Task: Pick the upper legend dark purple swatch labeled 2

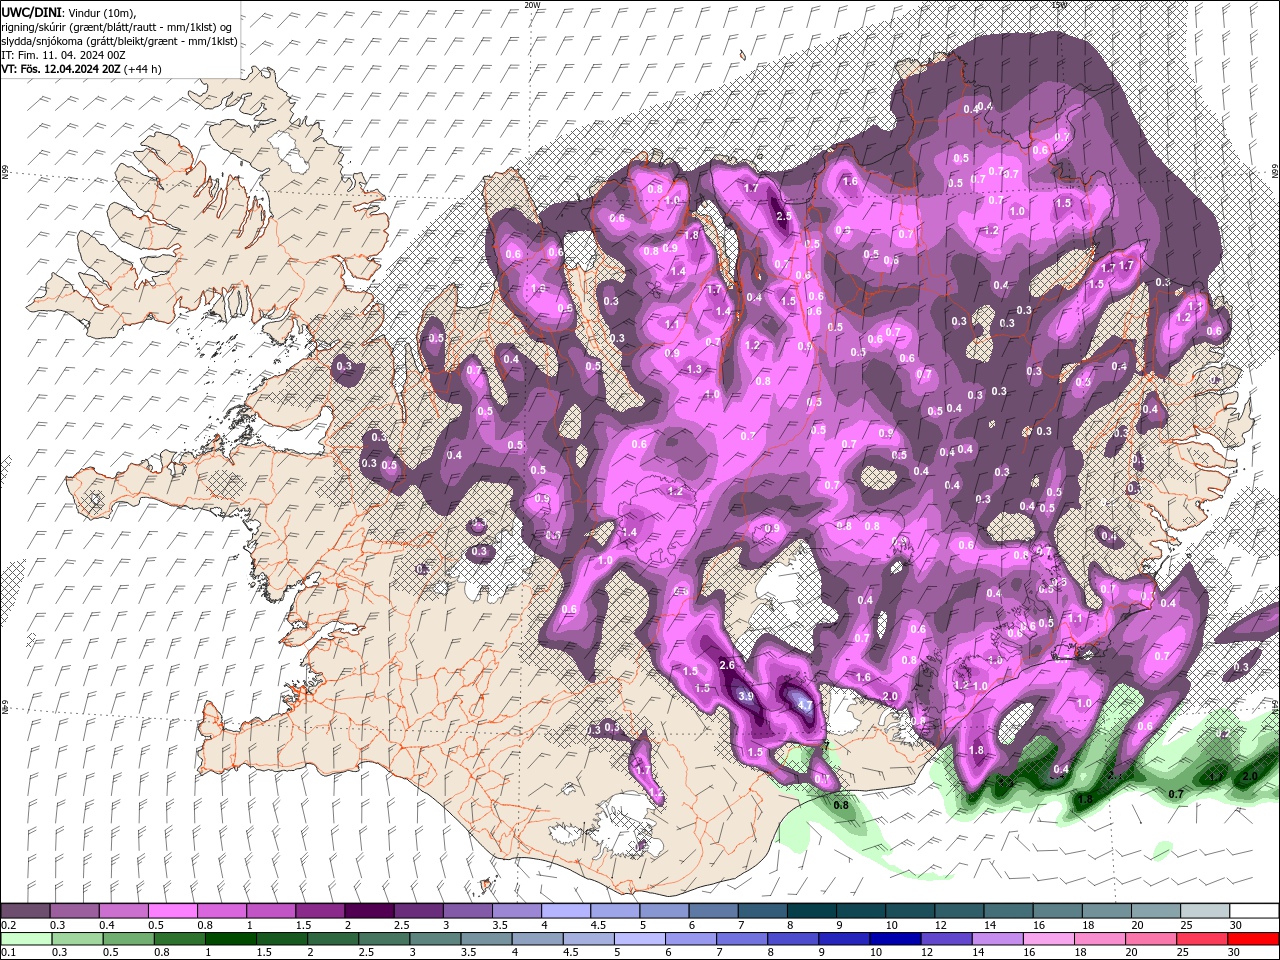Action: (369, 911)
